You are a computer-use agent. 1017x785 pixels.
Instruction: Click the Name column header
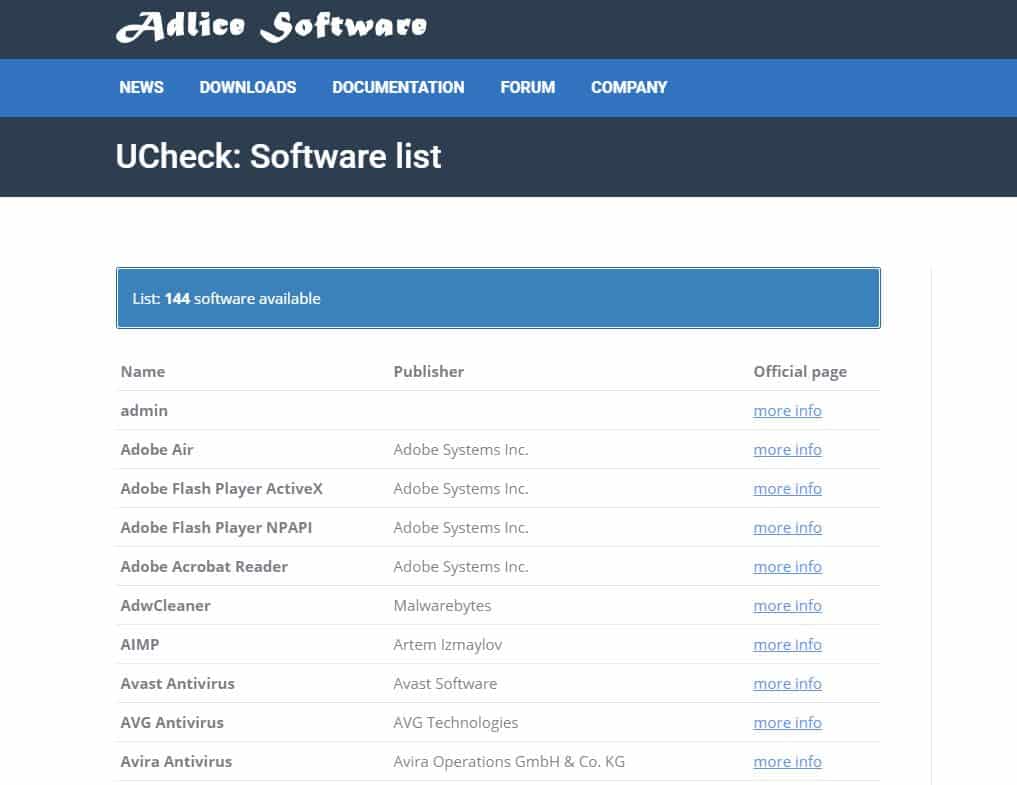[143, 372]
